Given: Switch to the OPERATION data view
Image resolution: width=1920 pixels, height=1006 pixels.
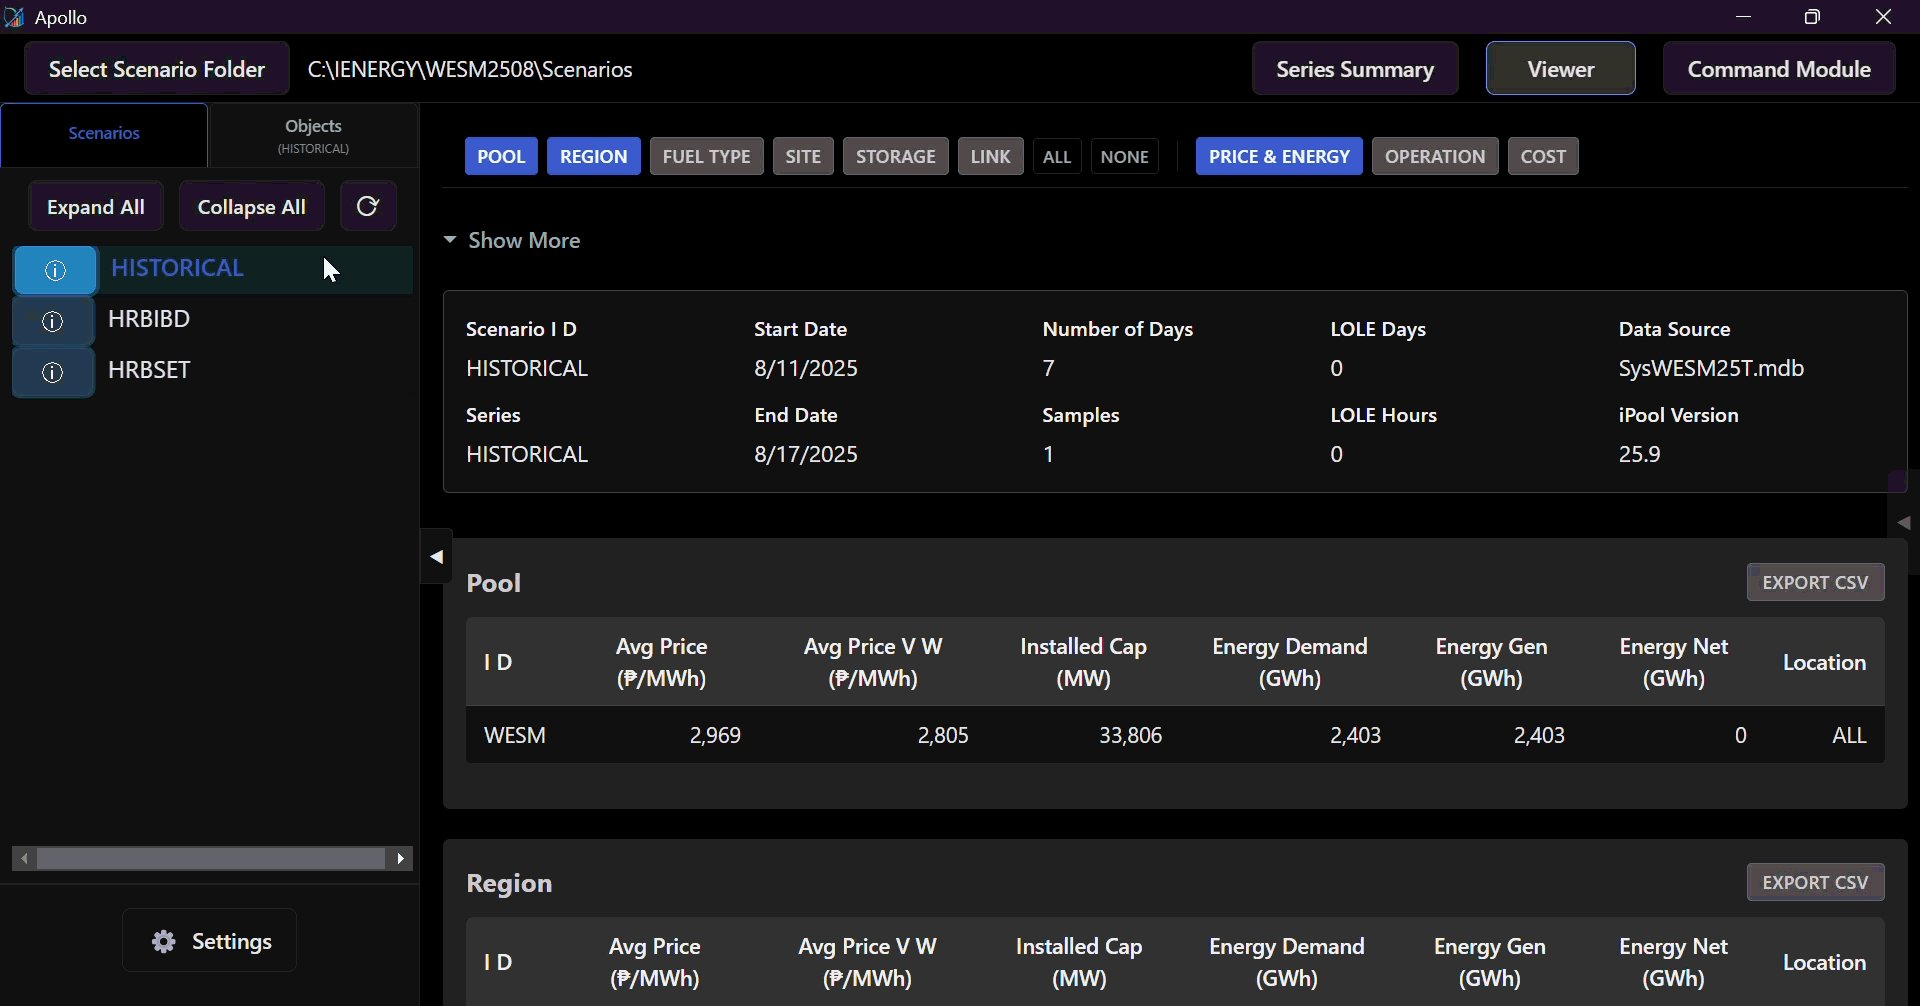Looking at the screenshot, I should click(x=1434, y=156).
